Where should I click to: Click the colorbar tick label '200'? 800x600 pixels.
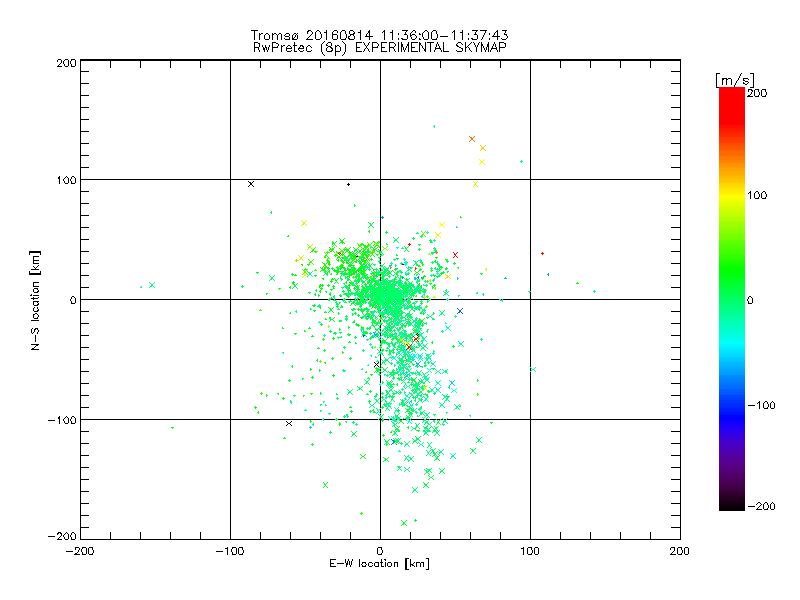(757, 93)
